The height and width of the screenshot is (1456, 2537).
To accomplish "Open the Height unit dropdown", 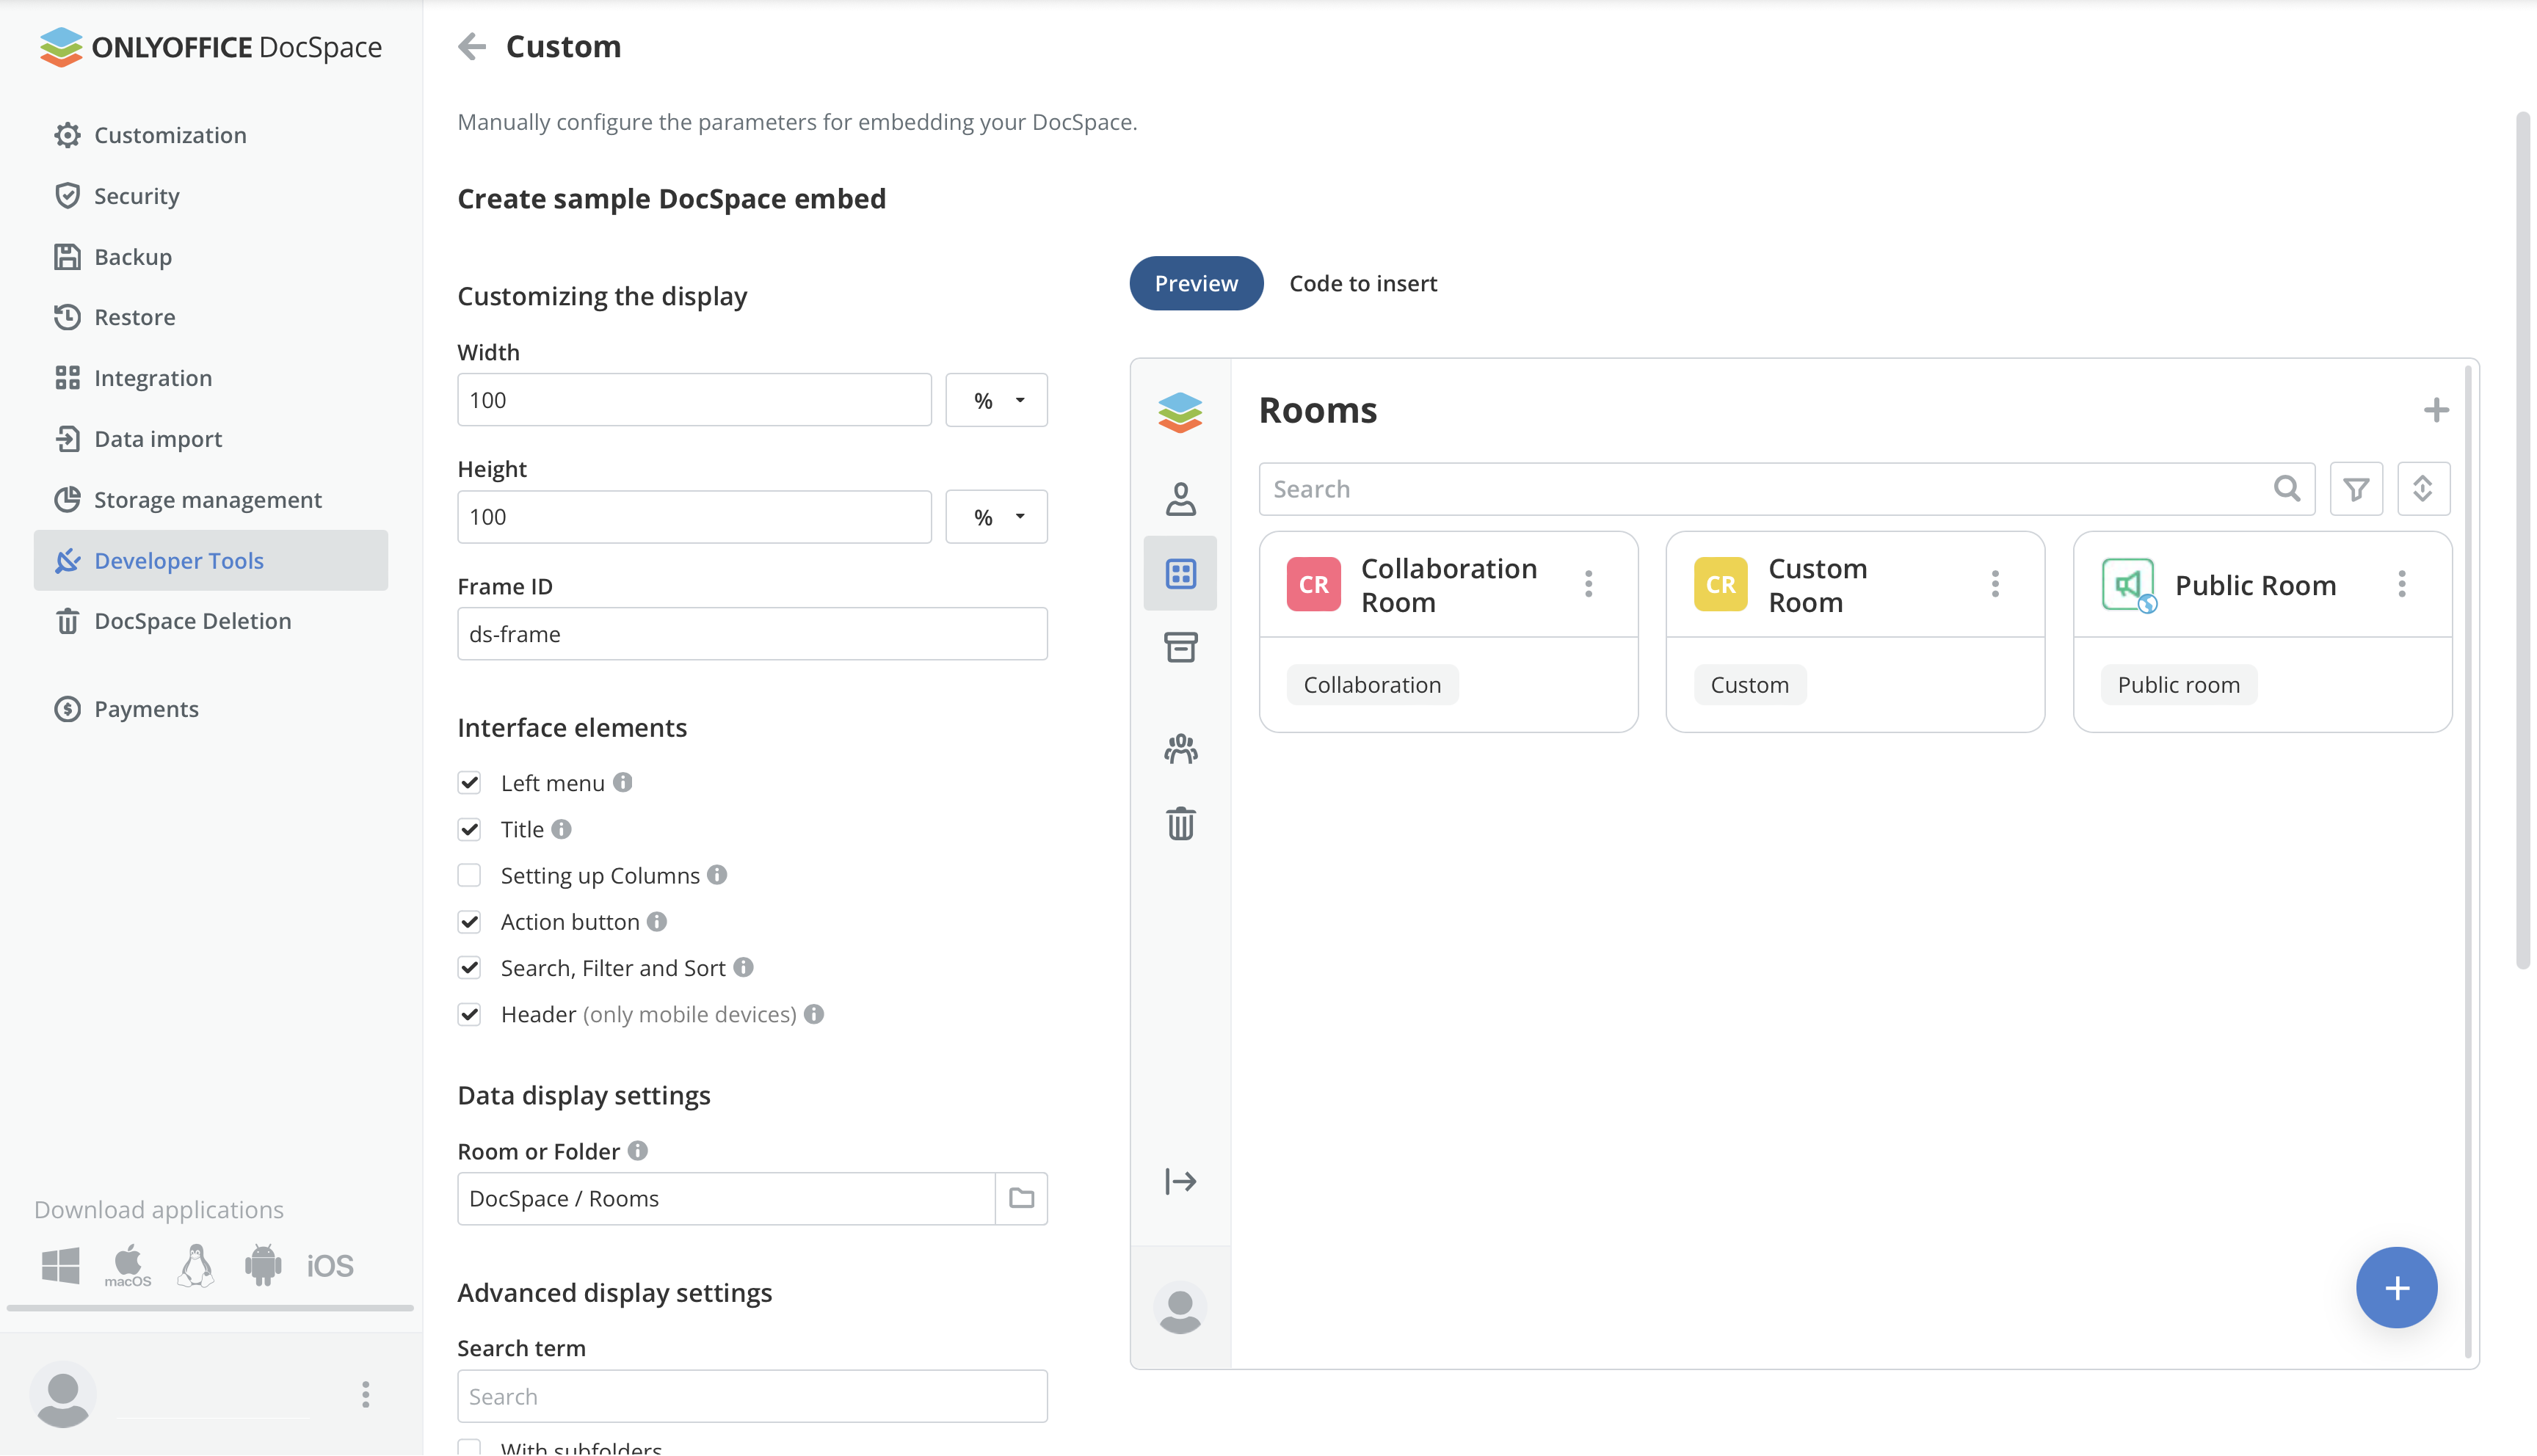I will [x=997, y=517].
